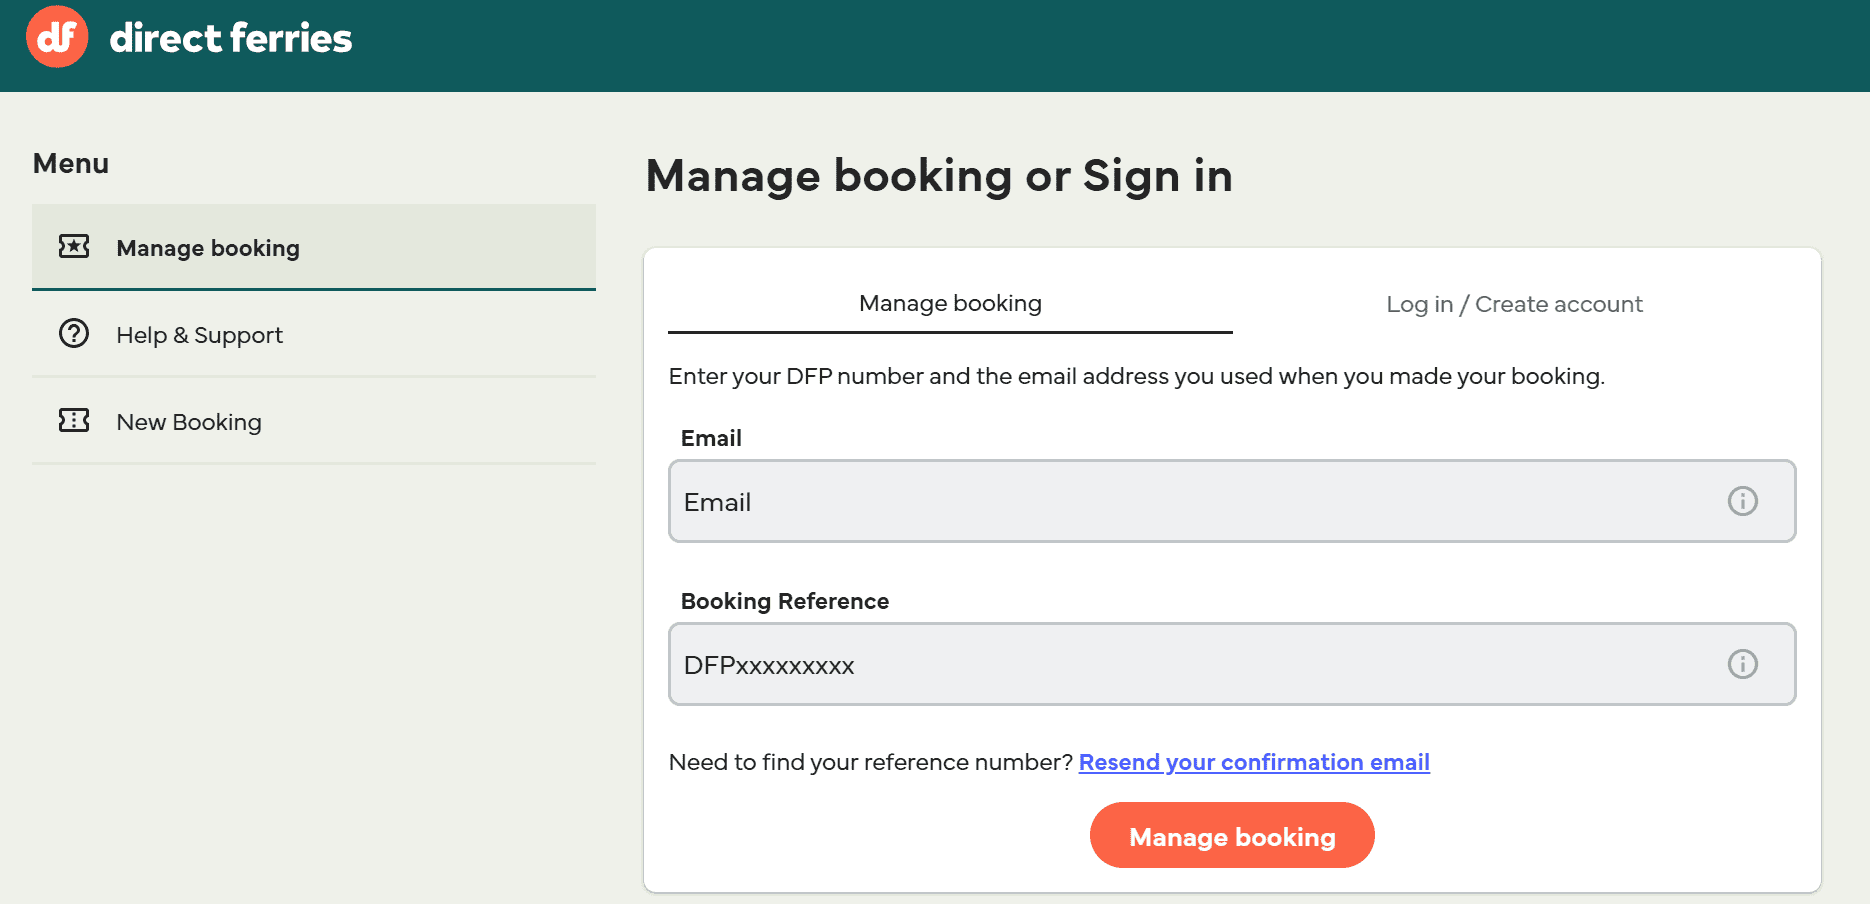Screen dimensions: 1870x904
Task: Click the orange Manage booking button
Action: [1232, 835]
